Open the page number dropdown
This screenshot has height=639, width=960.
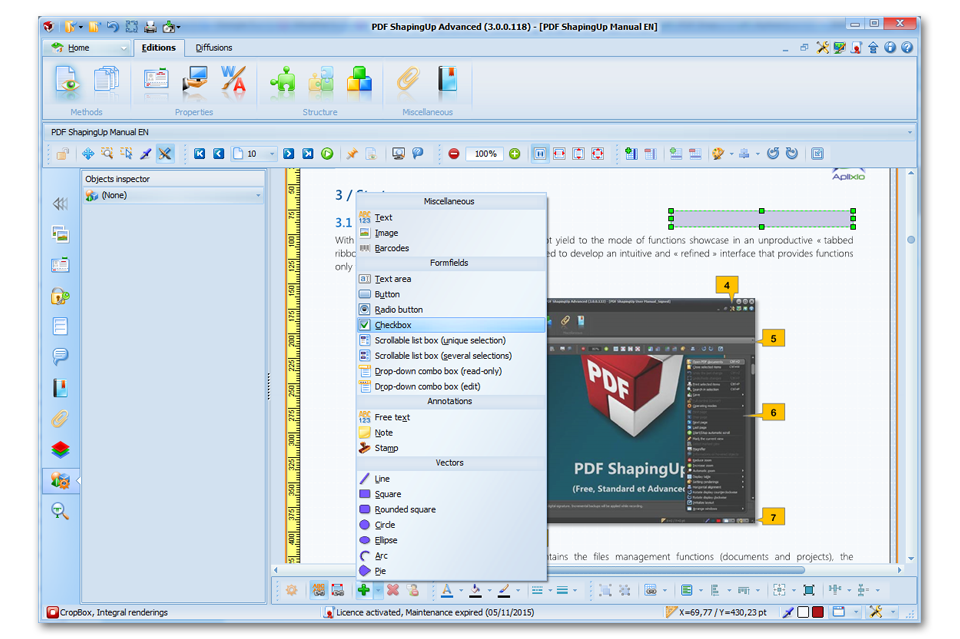click(x=272, y=154)
